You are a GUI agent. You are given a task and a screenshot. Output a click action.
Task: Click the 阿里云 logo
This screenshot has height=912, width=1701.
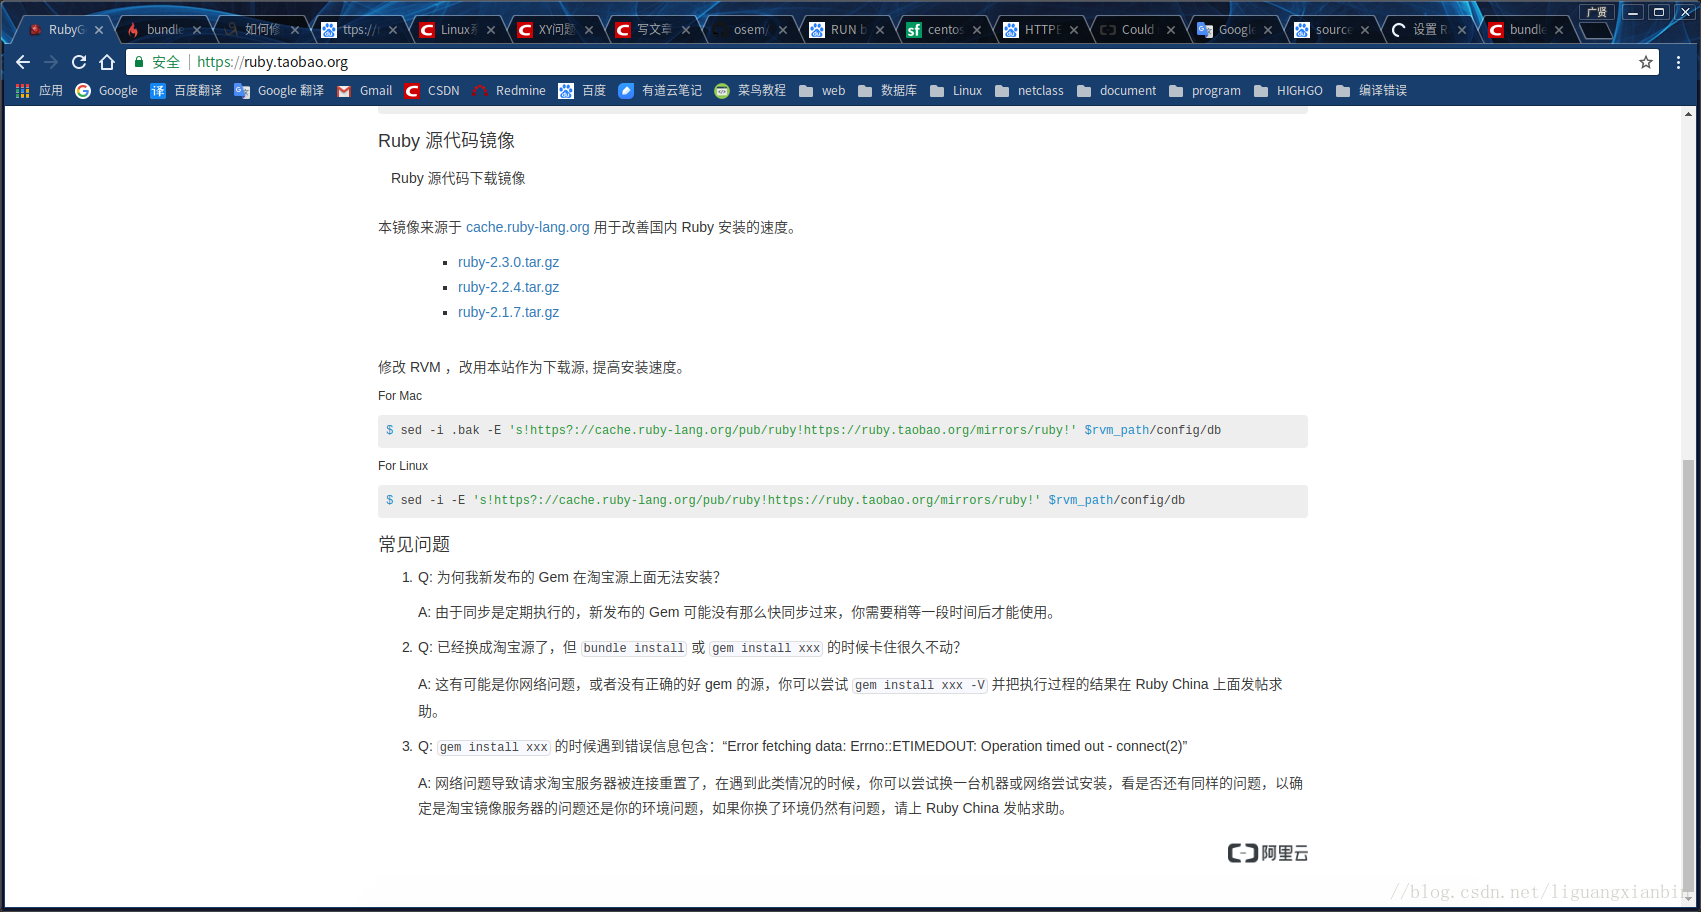tap(1268, 853)
